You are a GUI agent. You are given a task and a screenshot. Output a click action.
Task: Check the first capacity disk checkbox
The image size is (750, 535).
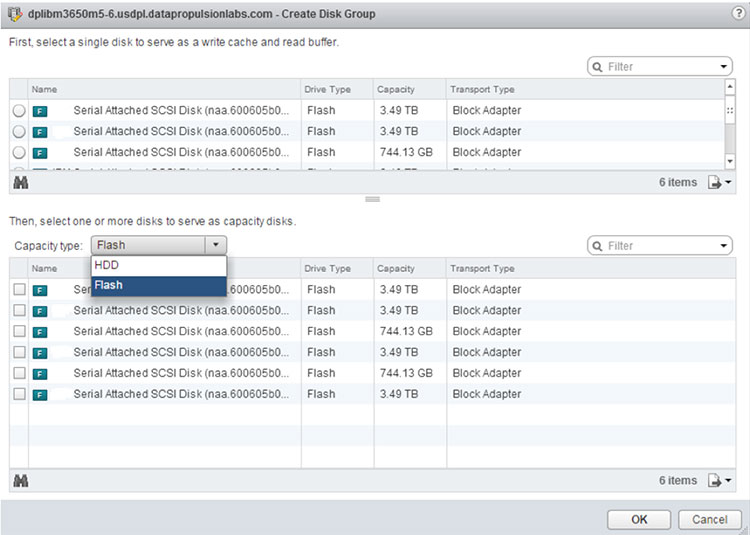pyautogui.click(x=19, y=290)
